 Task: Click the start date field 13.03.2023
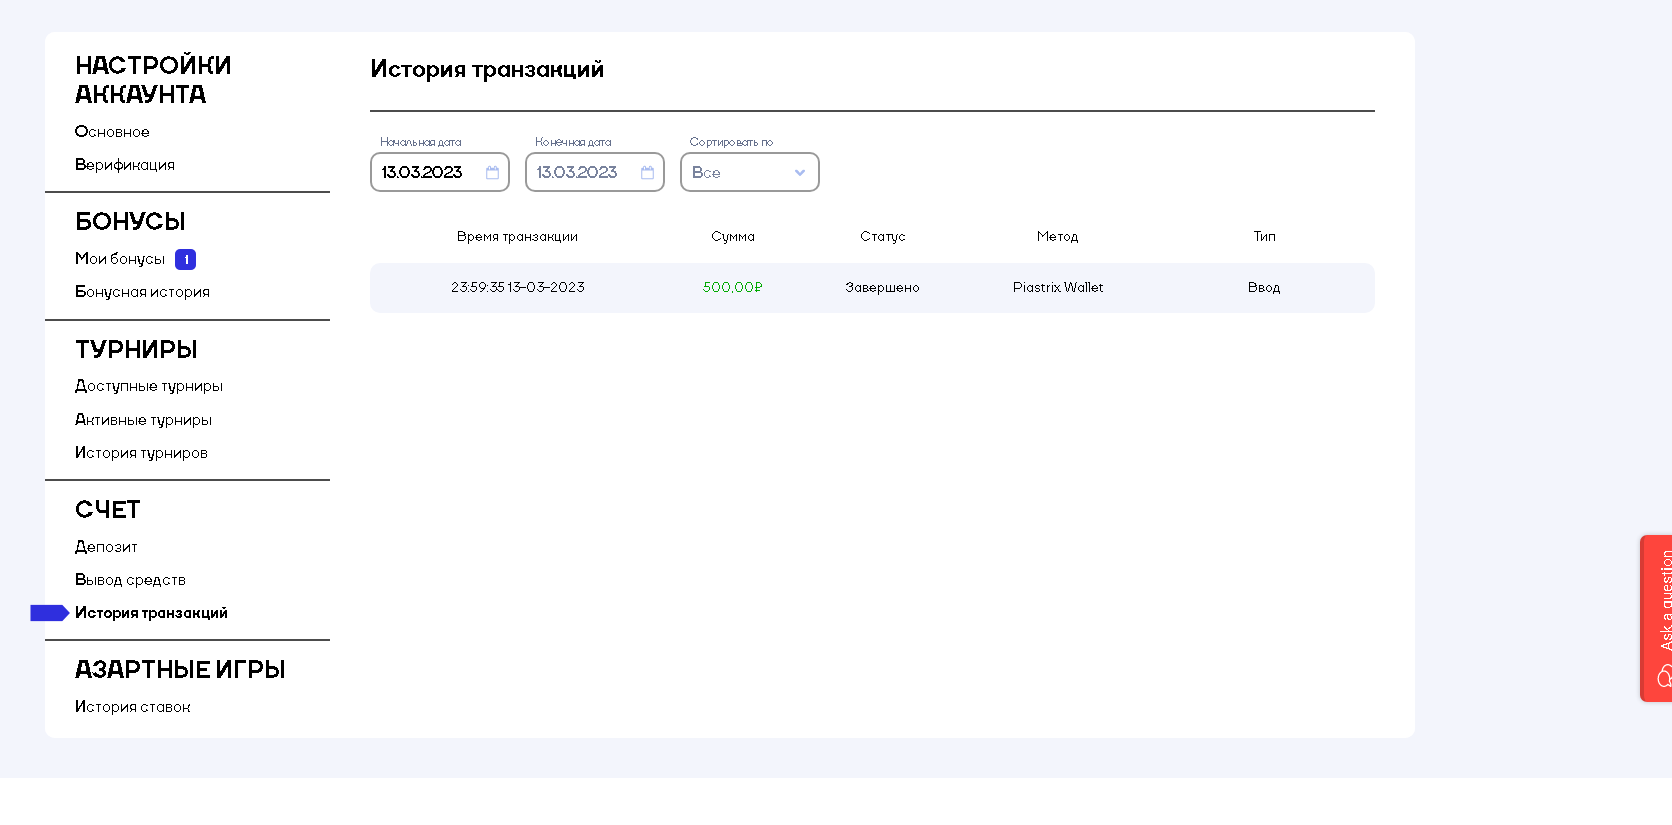(424, 173)
